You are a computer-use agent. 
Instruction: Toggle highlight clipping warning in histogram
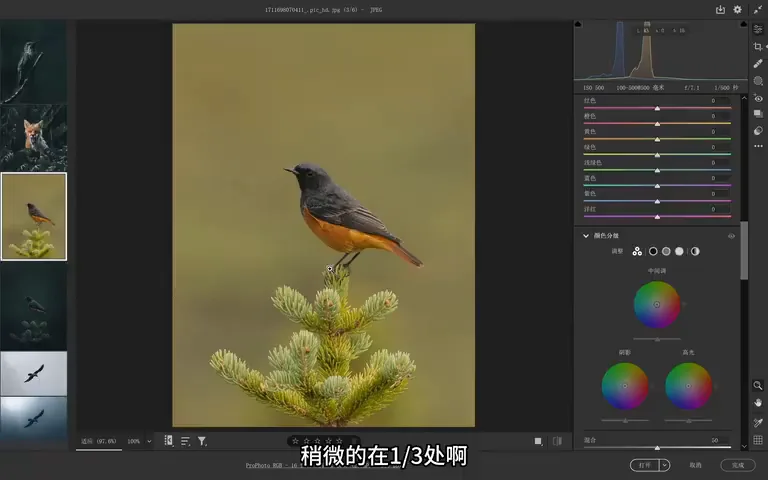744,24
